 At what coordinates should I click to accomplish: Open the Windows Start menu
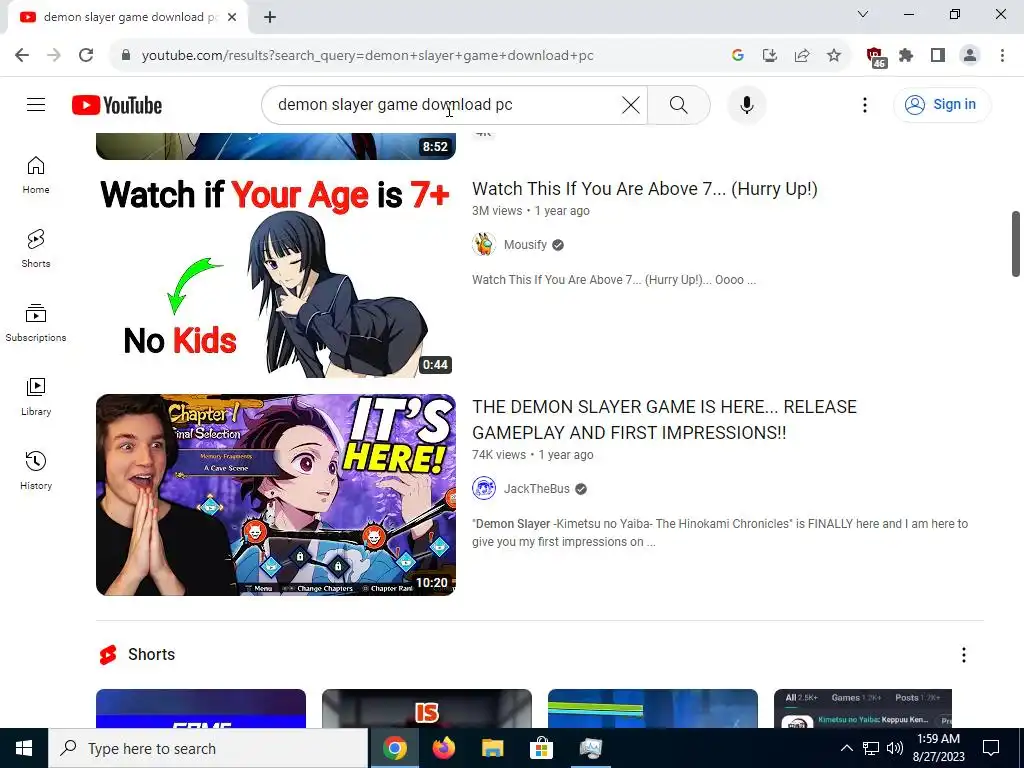point(24,748)
